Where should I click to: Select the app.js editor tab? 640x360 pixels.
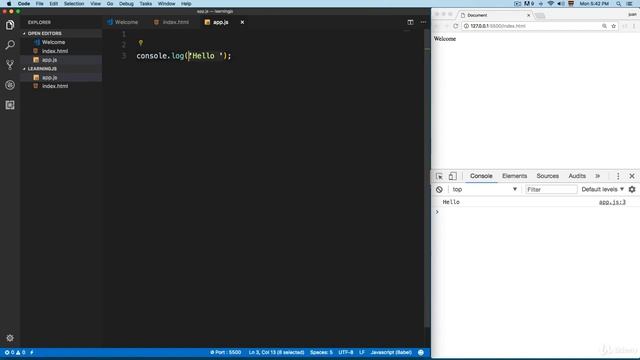tap(220, 22)
